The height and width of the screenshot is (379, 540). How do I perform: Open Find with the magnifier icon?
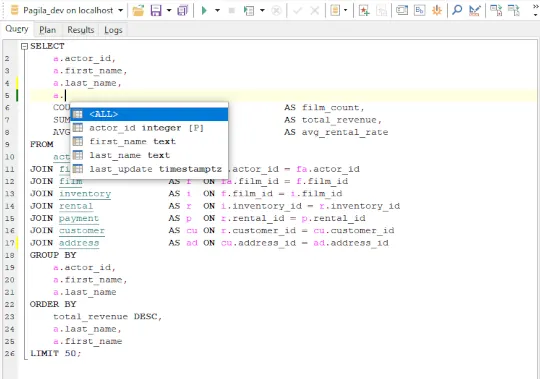click(x=457, y=11)
